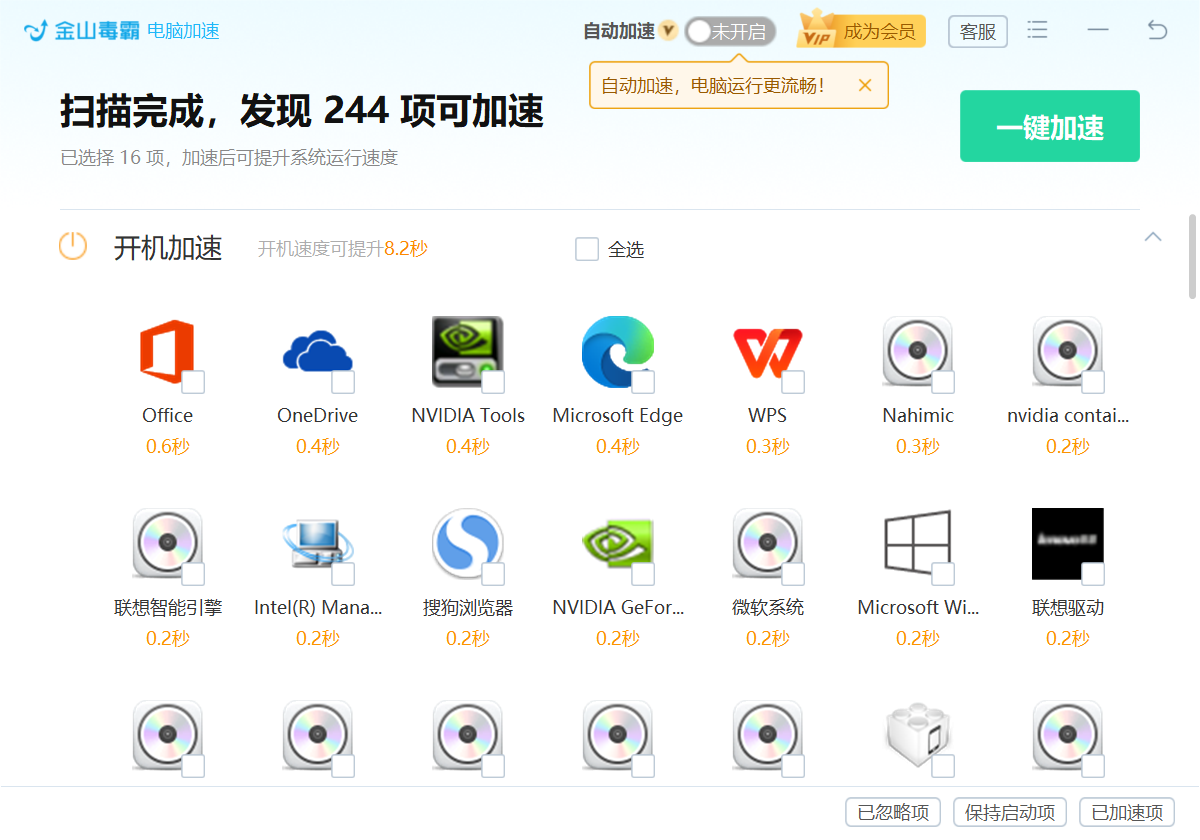Click the NVIDIA GeForce icon

(x=617, y=543)
